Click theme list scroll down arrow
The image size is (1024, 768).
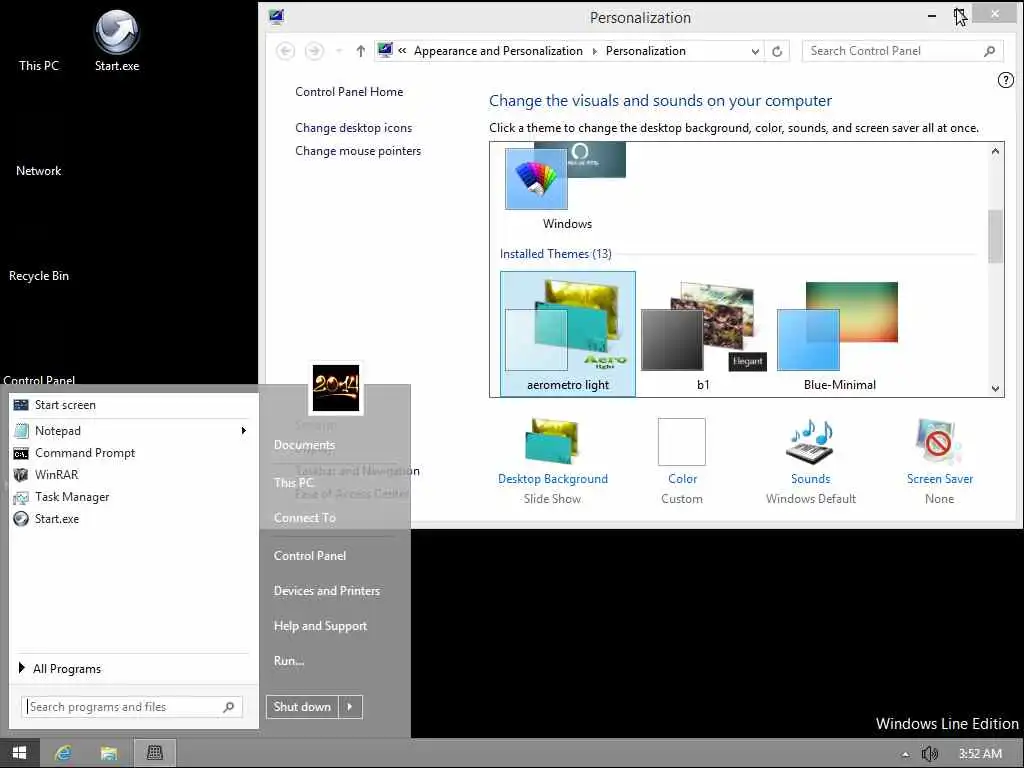[x=995, y=388]
